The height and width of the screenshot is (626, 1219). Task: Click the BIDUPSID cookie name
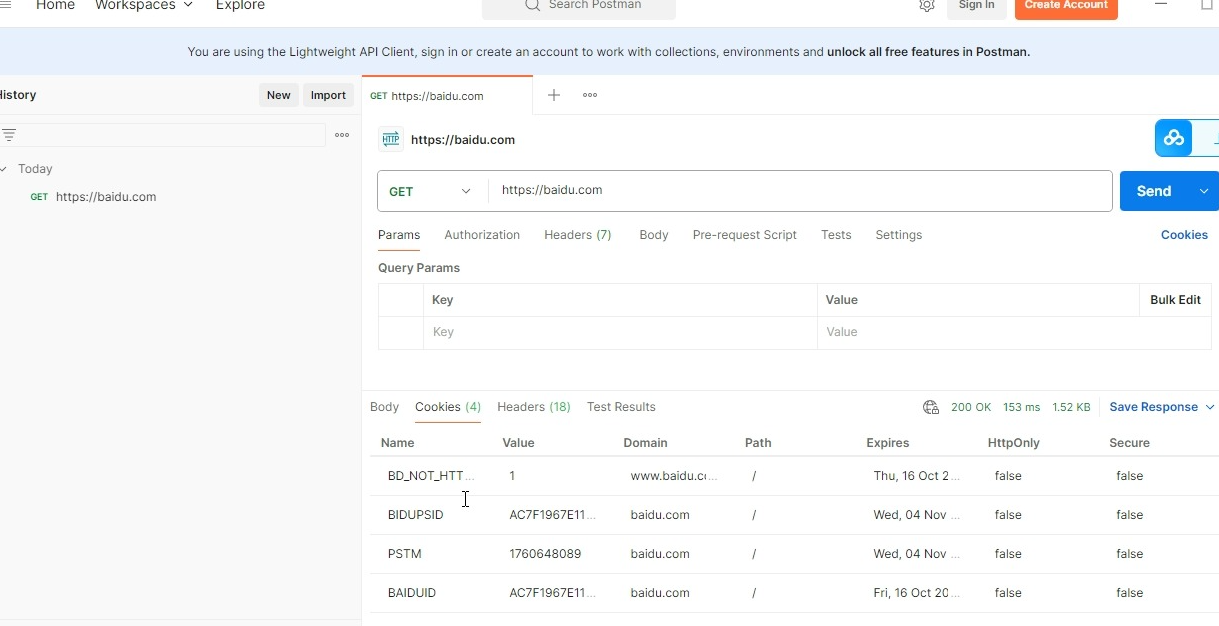point(415,515)
